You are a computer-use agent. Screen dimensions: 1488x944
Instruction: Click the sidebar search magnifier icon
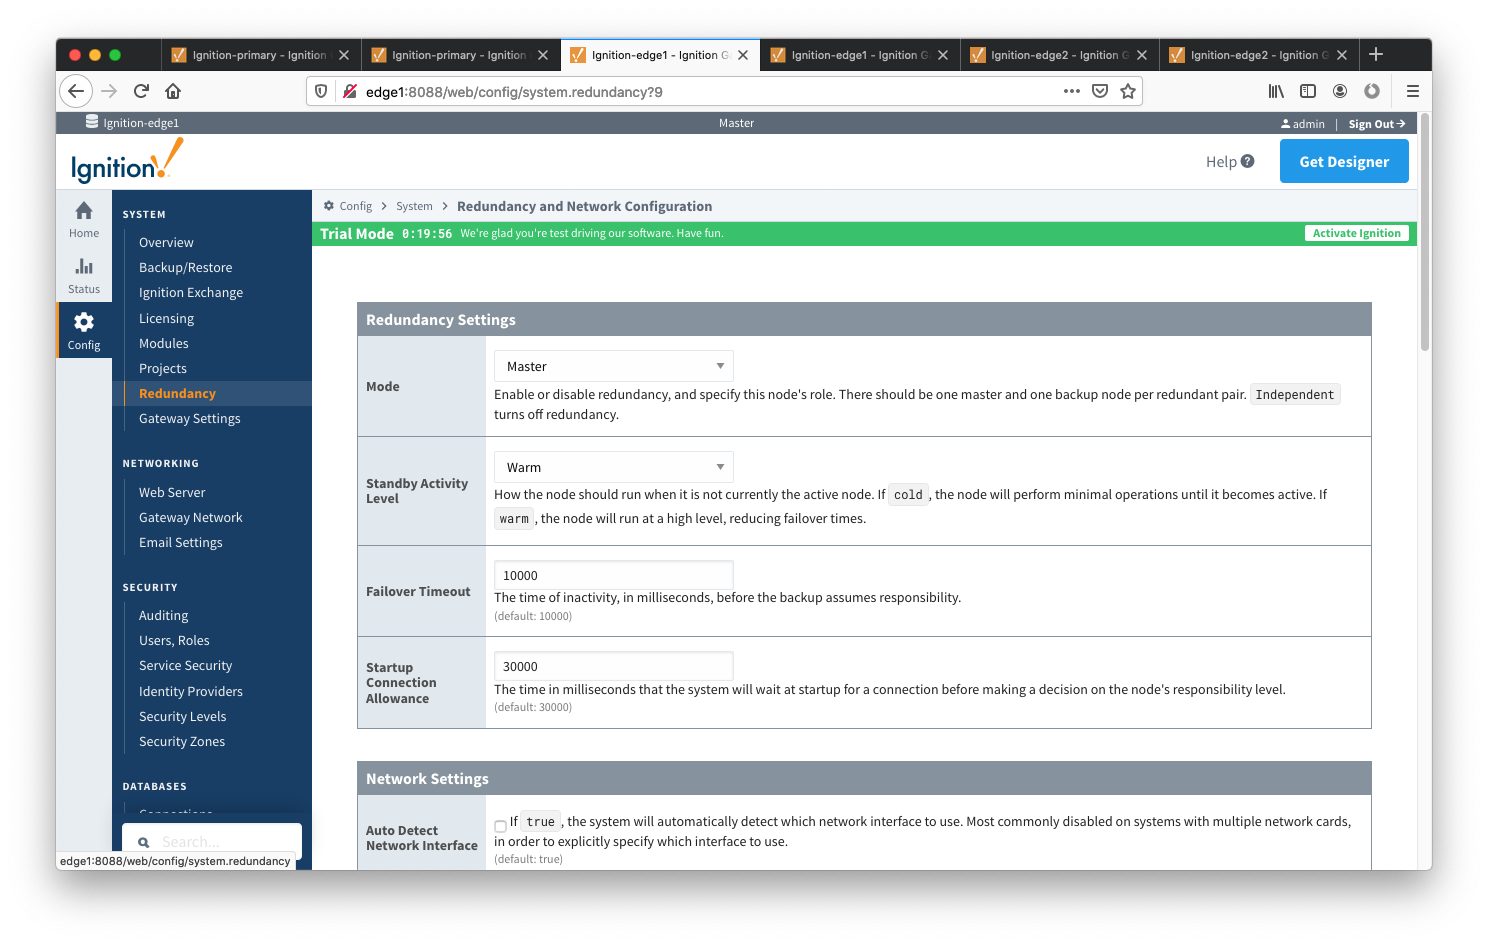pyautogui.click(x=144, y=842)
